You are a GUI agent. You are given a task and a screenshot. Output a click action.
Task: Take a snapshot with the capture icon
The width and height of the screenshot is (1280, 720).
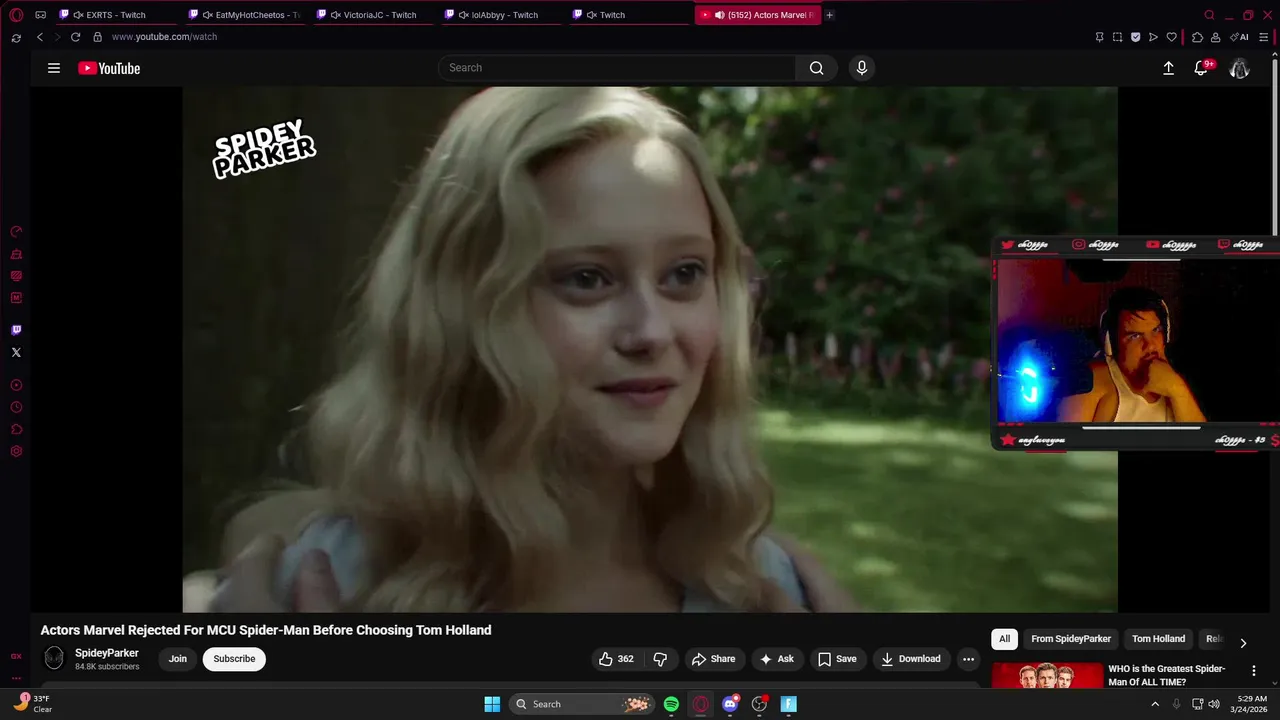pos(1117,37)
